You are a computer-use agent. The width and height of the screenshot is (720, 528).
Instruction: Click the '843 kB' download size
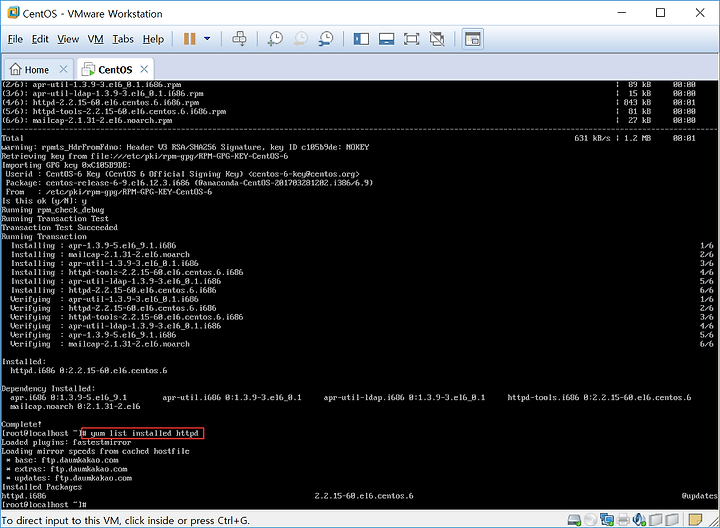tap(637, 102)
